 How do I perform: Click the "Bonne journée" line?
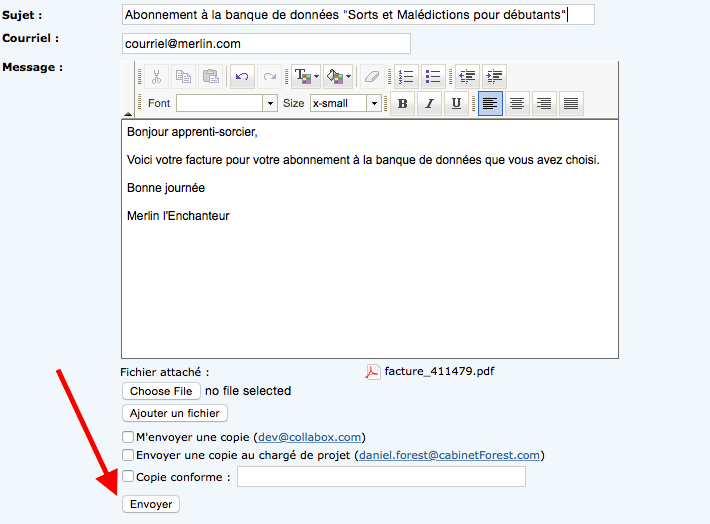point(166,188)
